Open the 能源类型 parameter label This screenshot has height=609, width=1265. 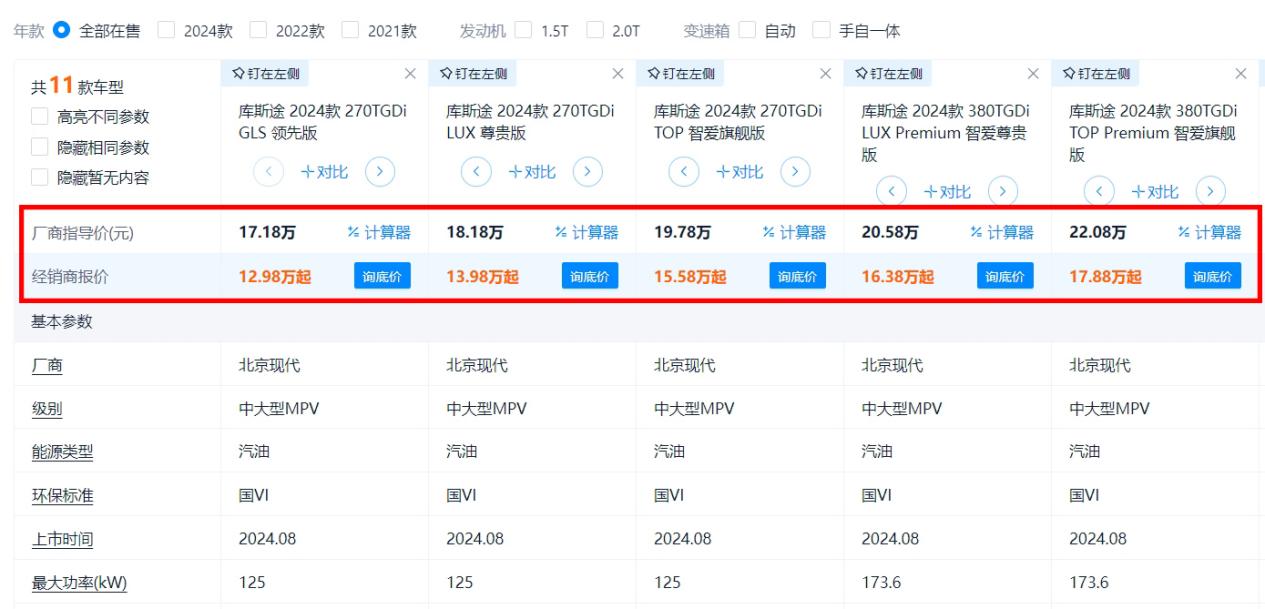(62, 452)
